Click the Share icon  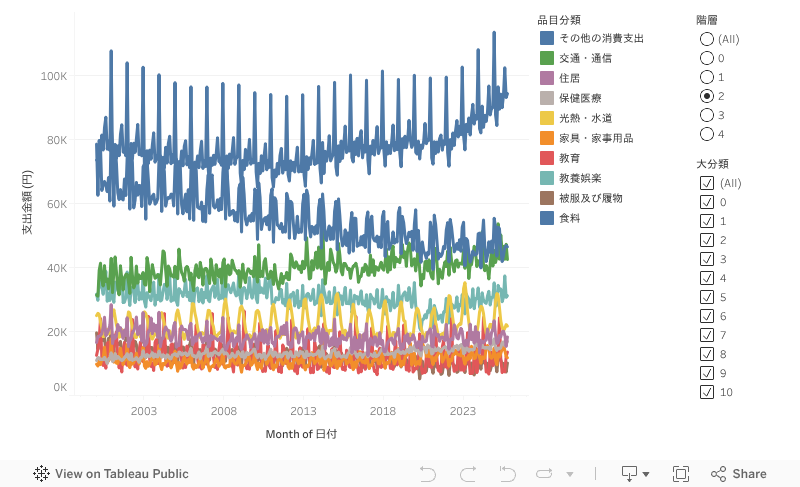(x=718, y=474)
